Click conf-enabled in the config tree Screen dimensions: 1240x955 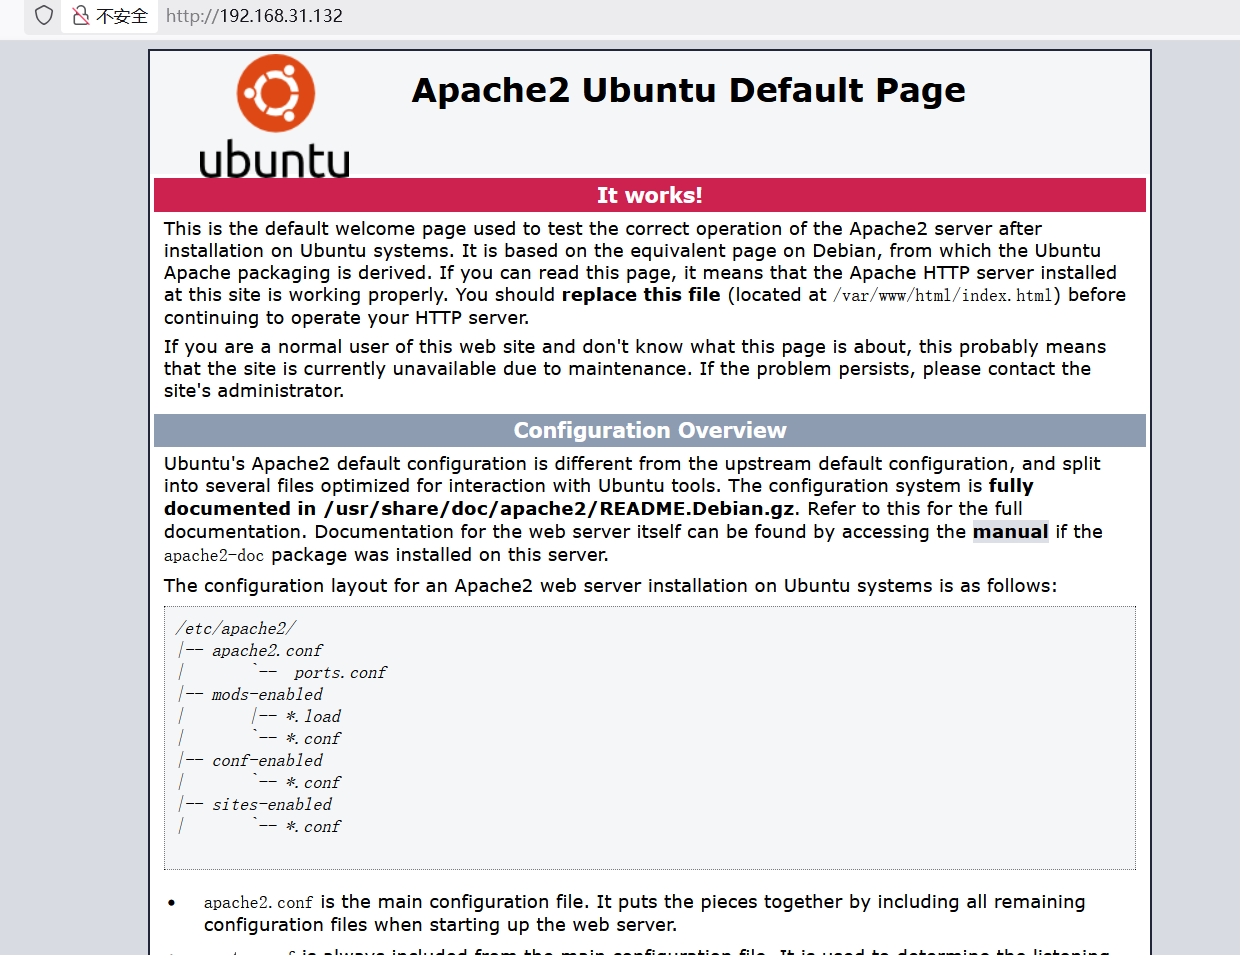267,760
